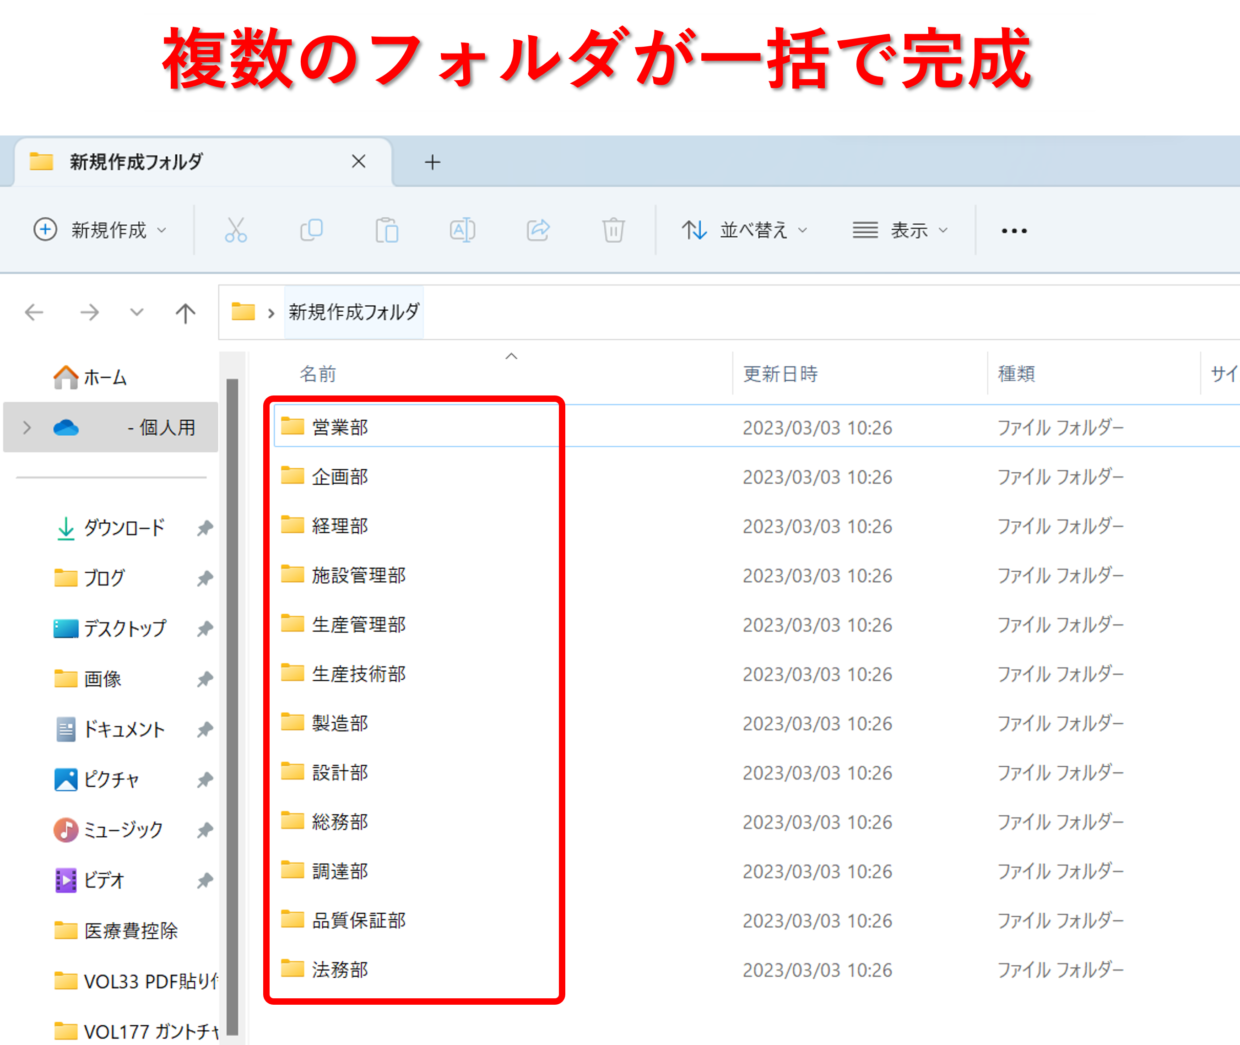Viewport: 1240px width, 1045px height.
Task: Click the pin icon next to ミュージック
Action: click(x=205, y=830)
